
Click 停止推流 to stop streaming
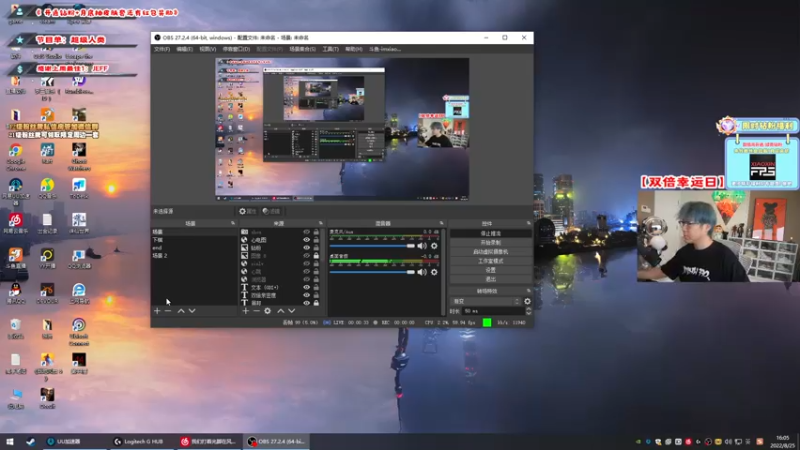[x=490, y=233]
